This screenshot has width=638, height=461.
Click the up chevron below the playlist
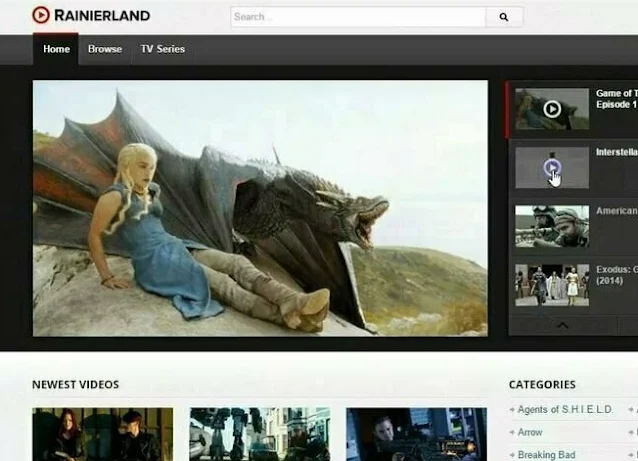[x=563, y=325]
